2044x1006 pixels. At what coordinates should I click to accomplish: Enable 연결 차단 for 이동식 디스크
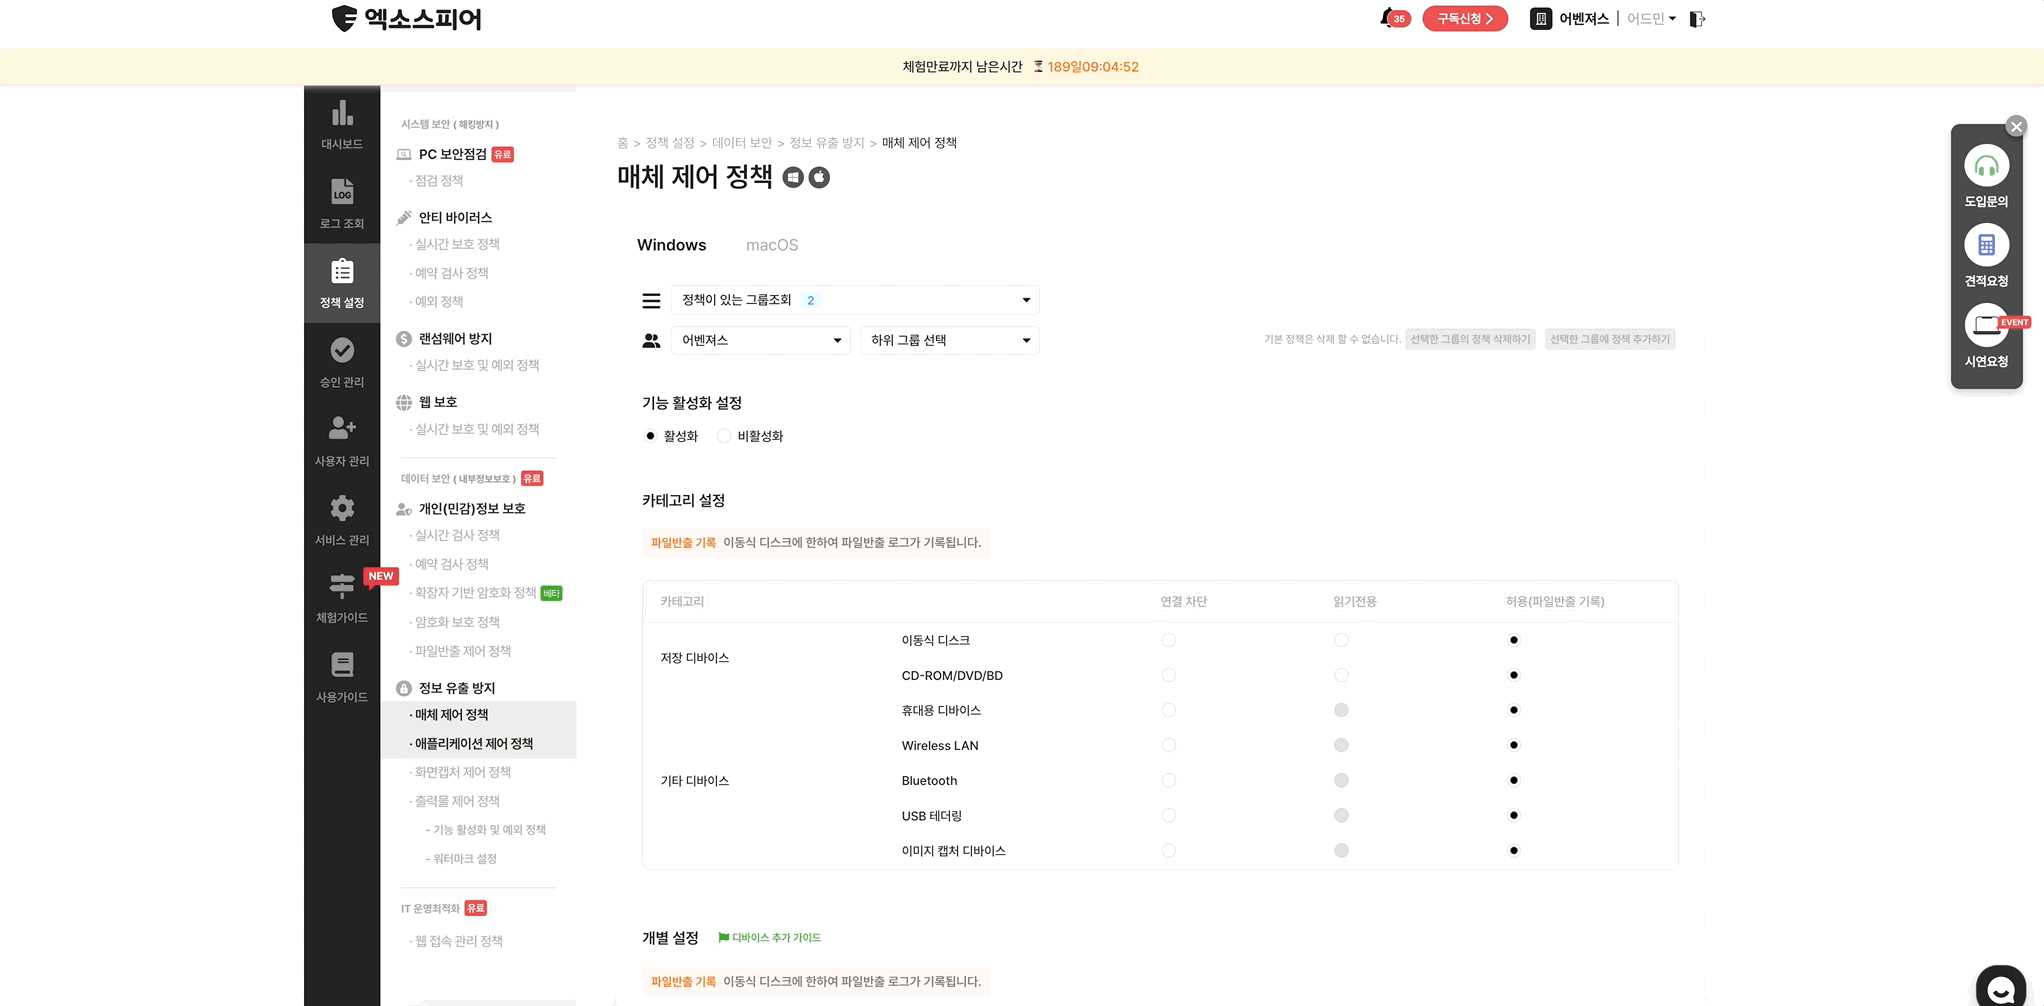click(x=1169, y=639)
